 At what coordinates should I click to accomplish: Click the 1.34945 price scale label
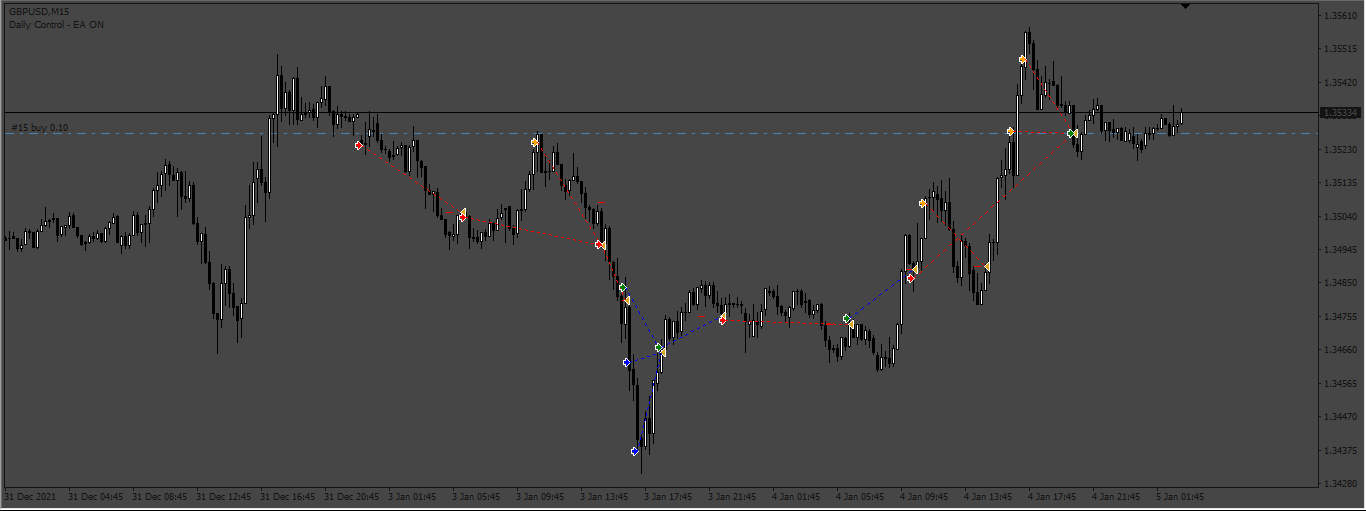1341,250
